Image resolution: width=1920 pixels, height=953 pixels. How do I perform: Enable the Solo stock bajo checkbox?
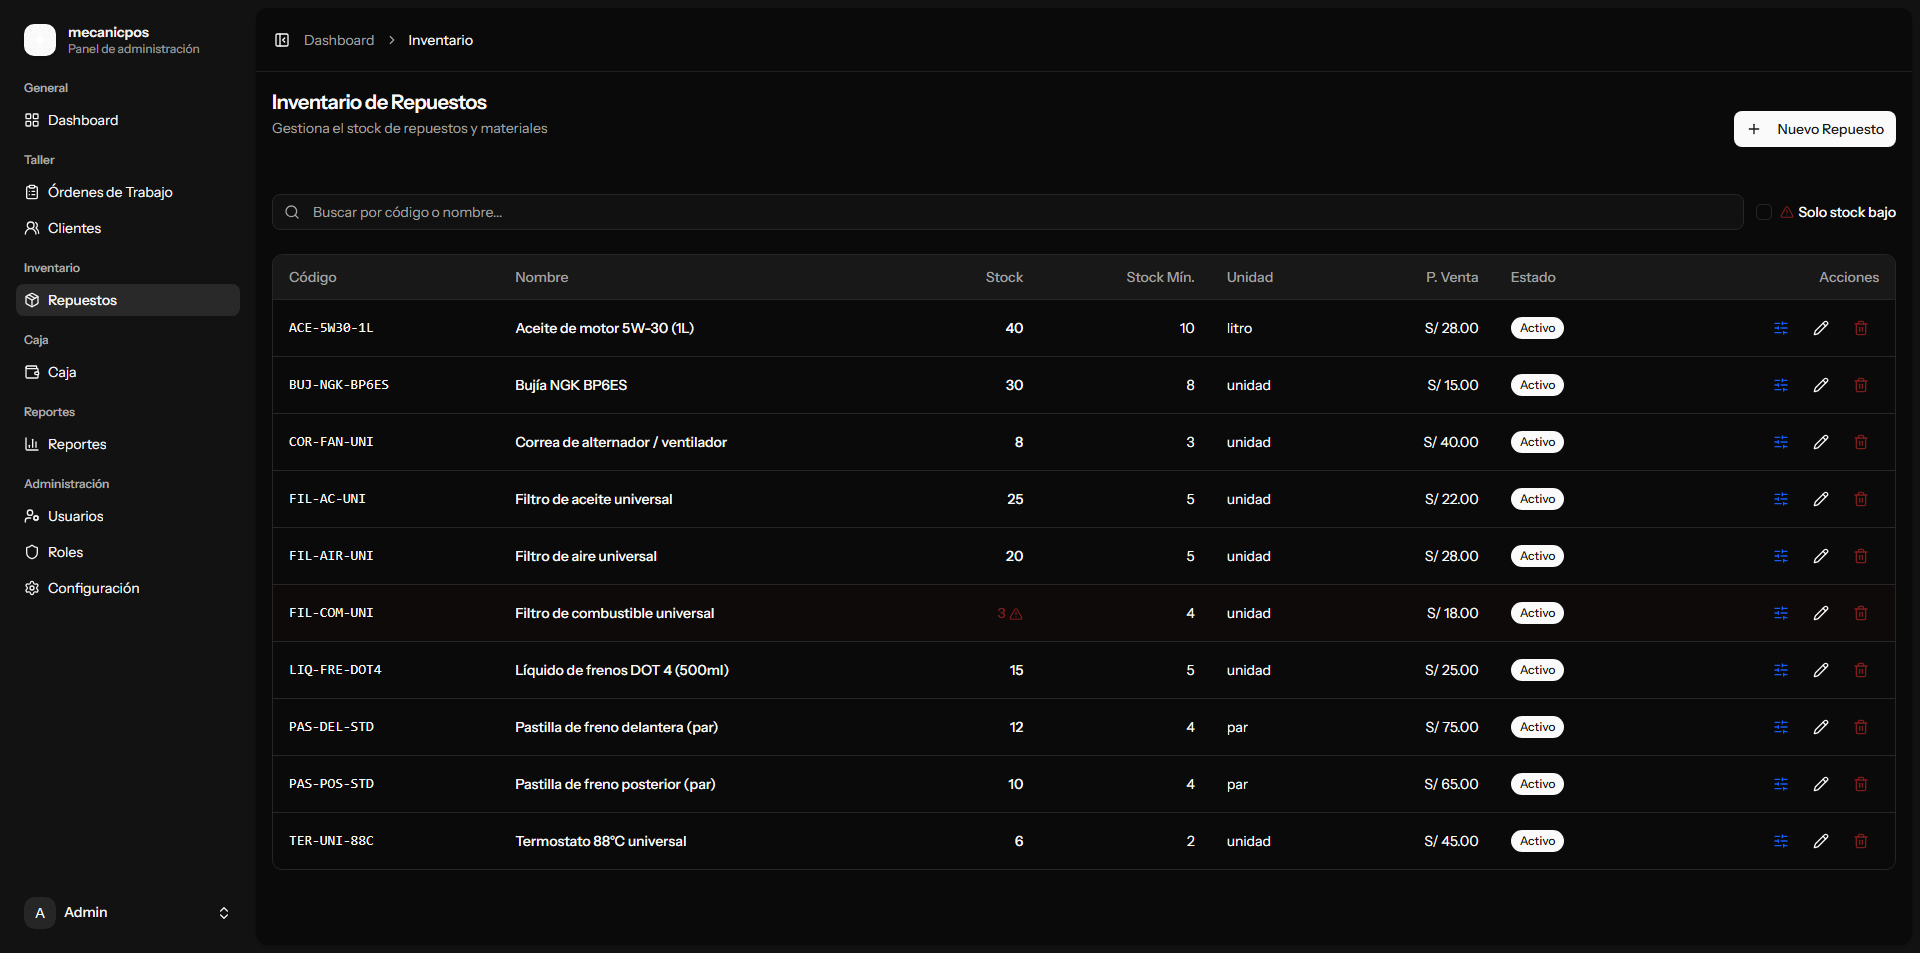coord(1764,212)
